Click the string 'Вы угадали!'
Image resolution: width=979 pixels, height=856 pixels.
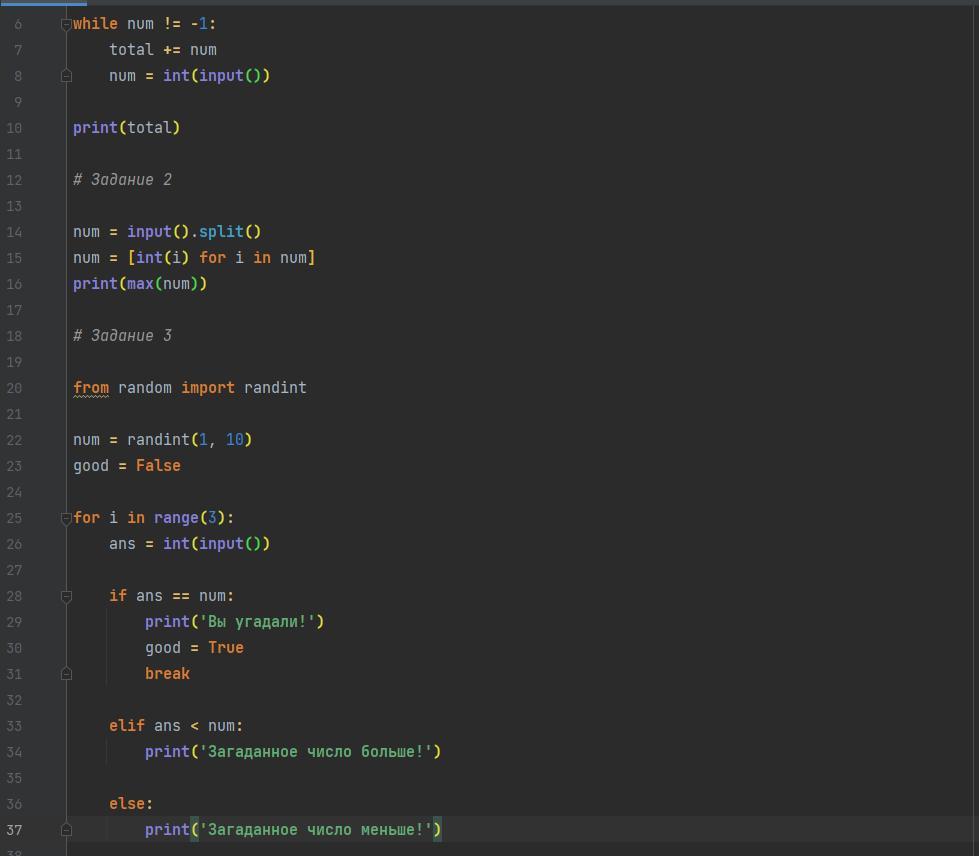[257, 622]
